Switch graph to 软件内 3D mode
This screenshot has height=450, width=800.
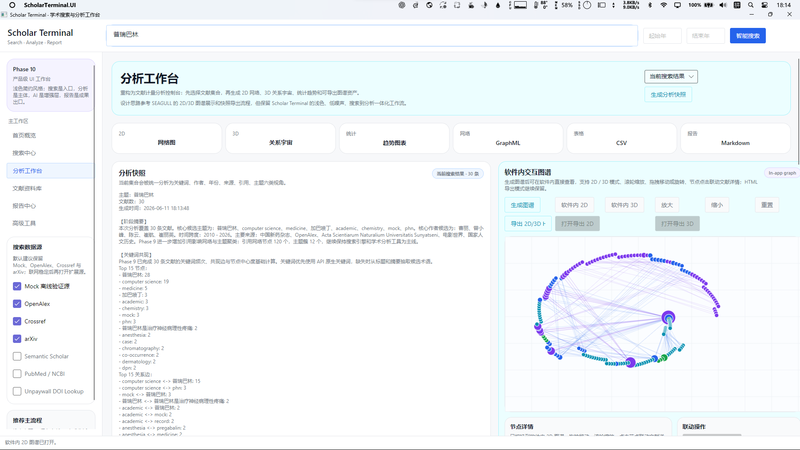point(624,205)
